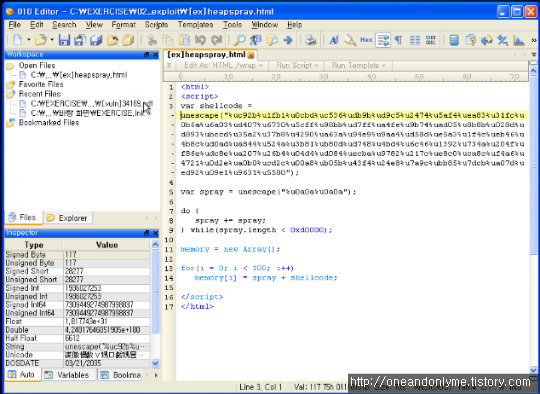This screenshot has height=394, width=540.
Task: Open the Tools menu
Action: [232, 25]
